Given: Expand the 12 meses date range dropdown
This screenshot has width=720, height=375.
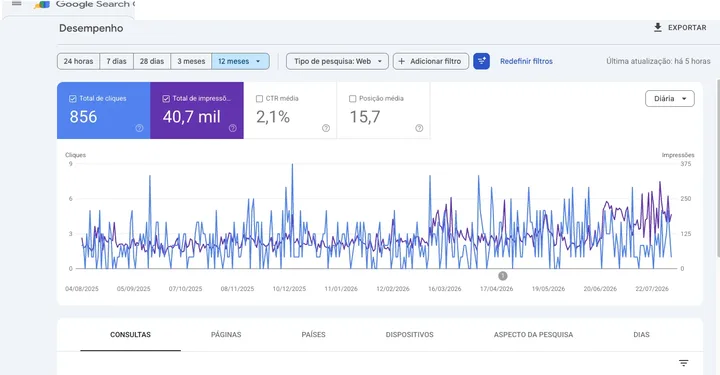Looking at the screenshot, I should [241, 61].
